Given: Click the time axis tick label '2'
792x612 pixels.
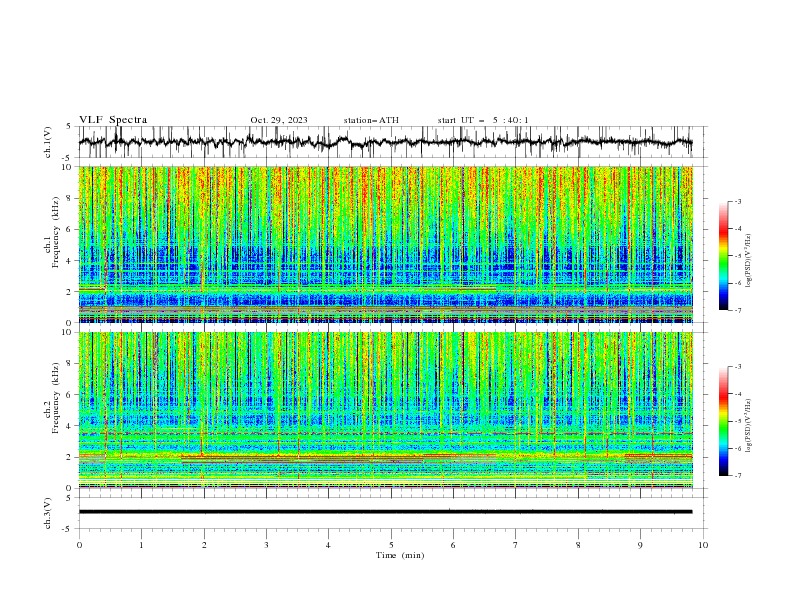Looking at the screenshot, I should pos(204,545).
